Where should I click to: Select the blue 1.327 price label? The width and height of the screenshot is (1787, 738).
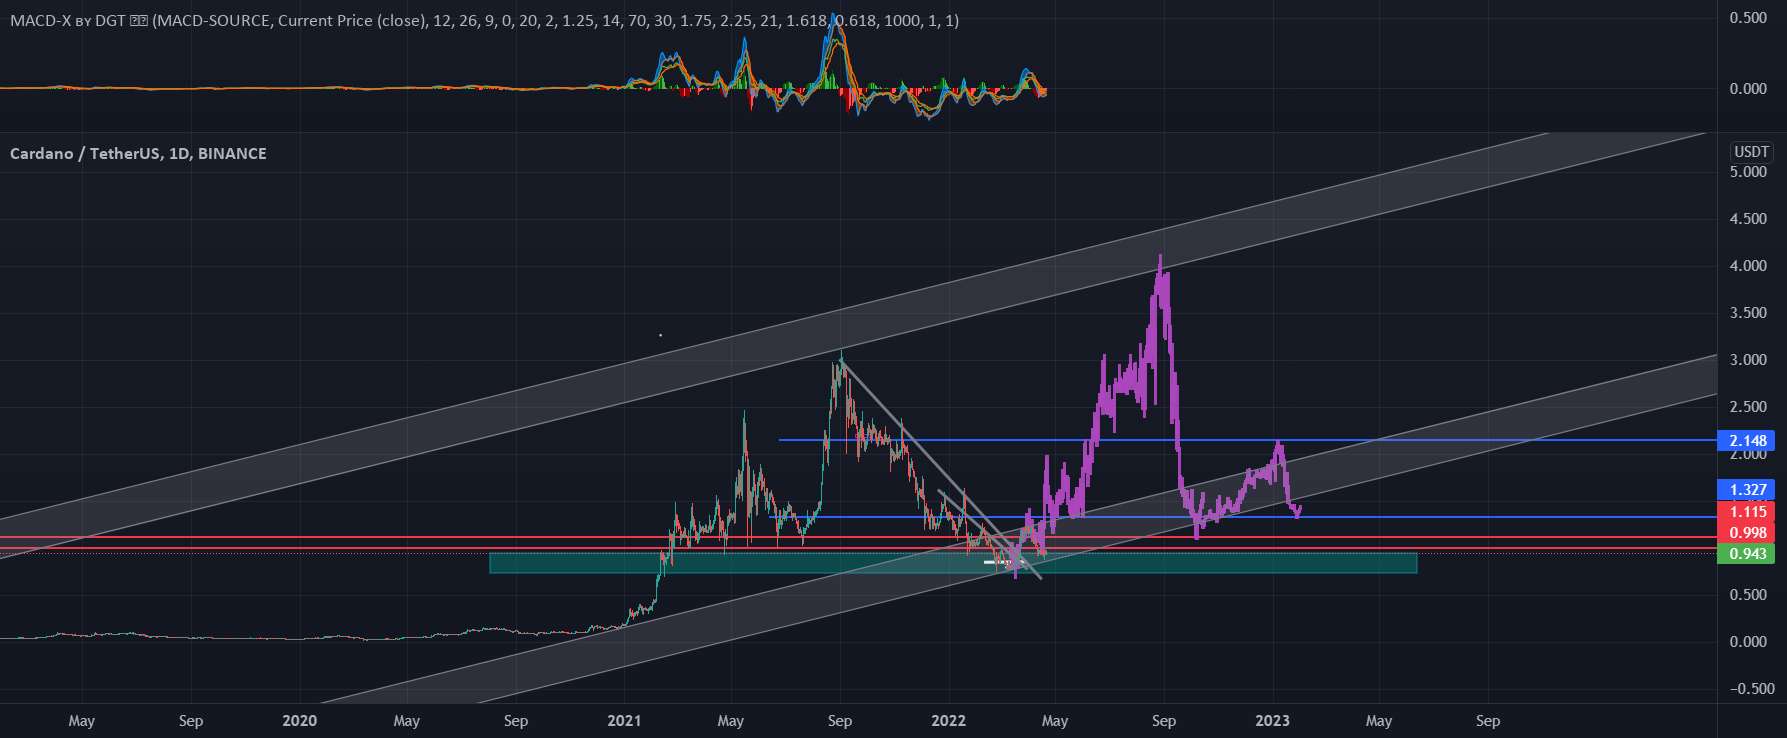[1748, 489]
